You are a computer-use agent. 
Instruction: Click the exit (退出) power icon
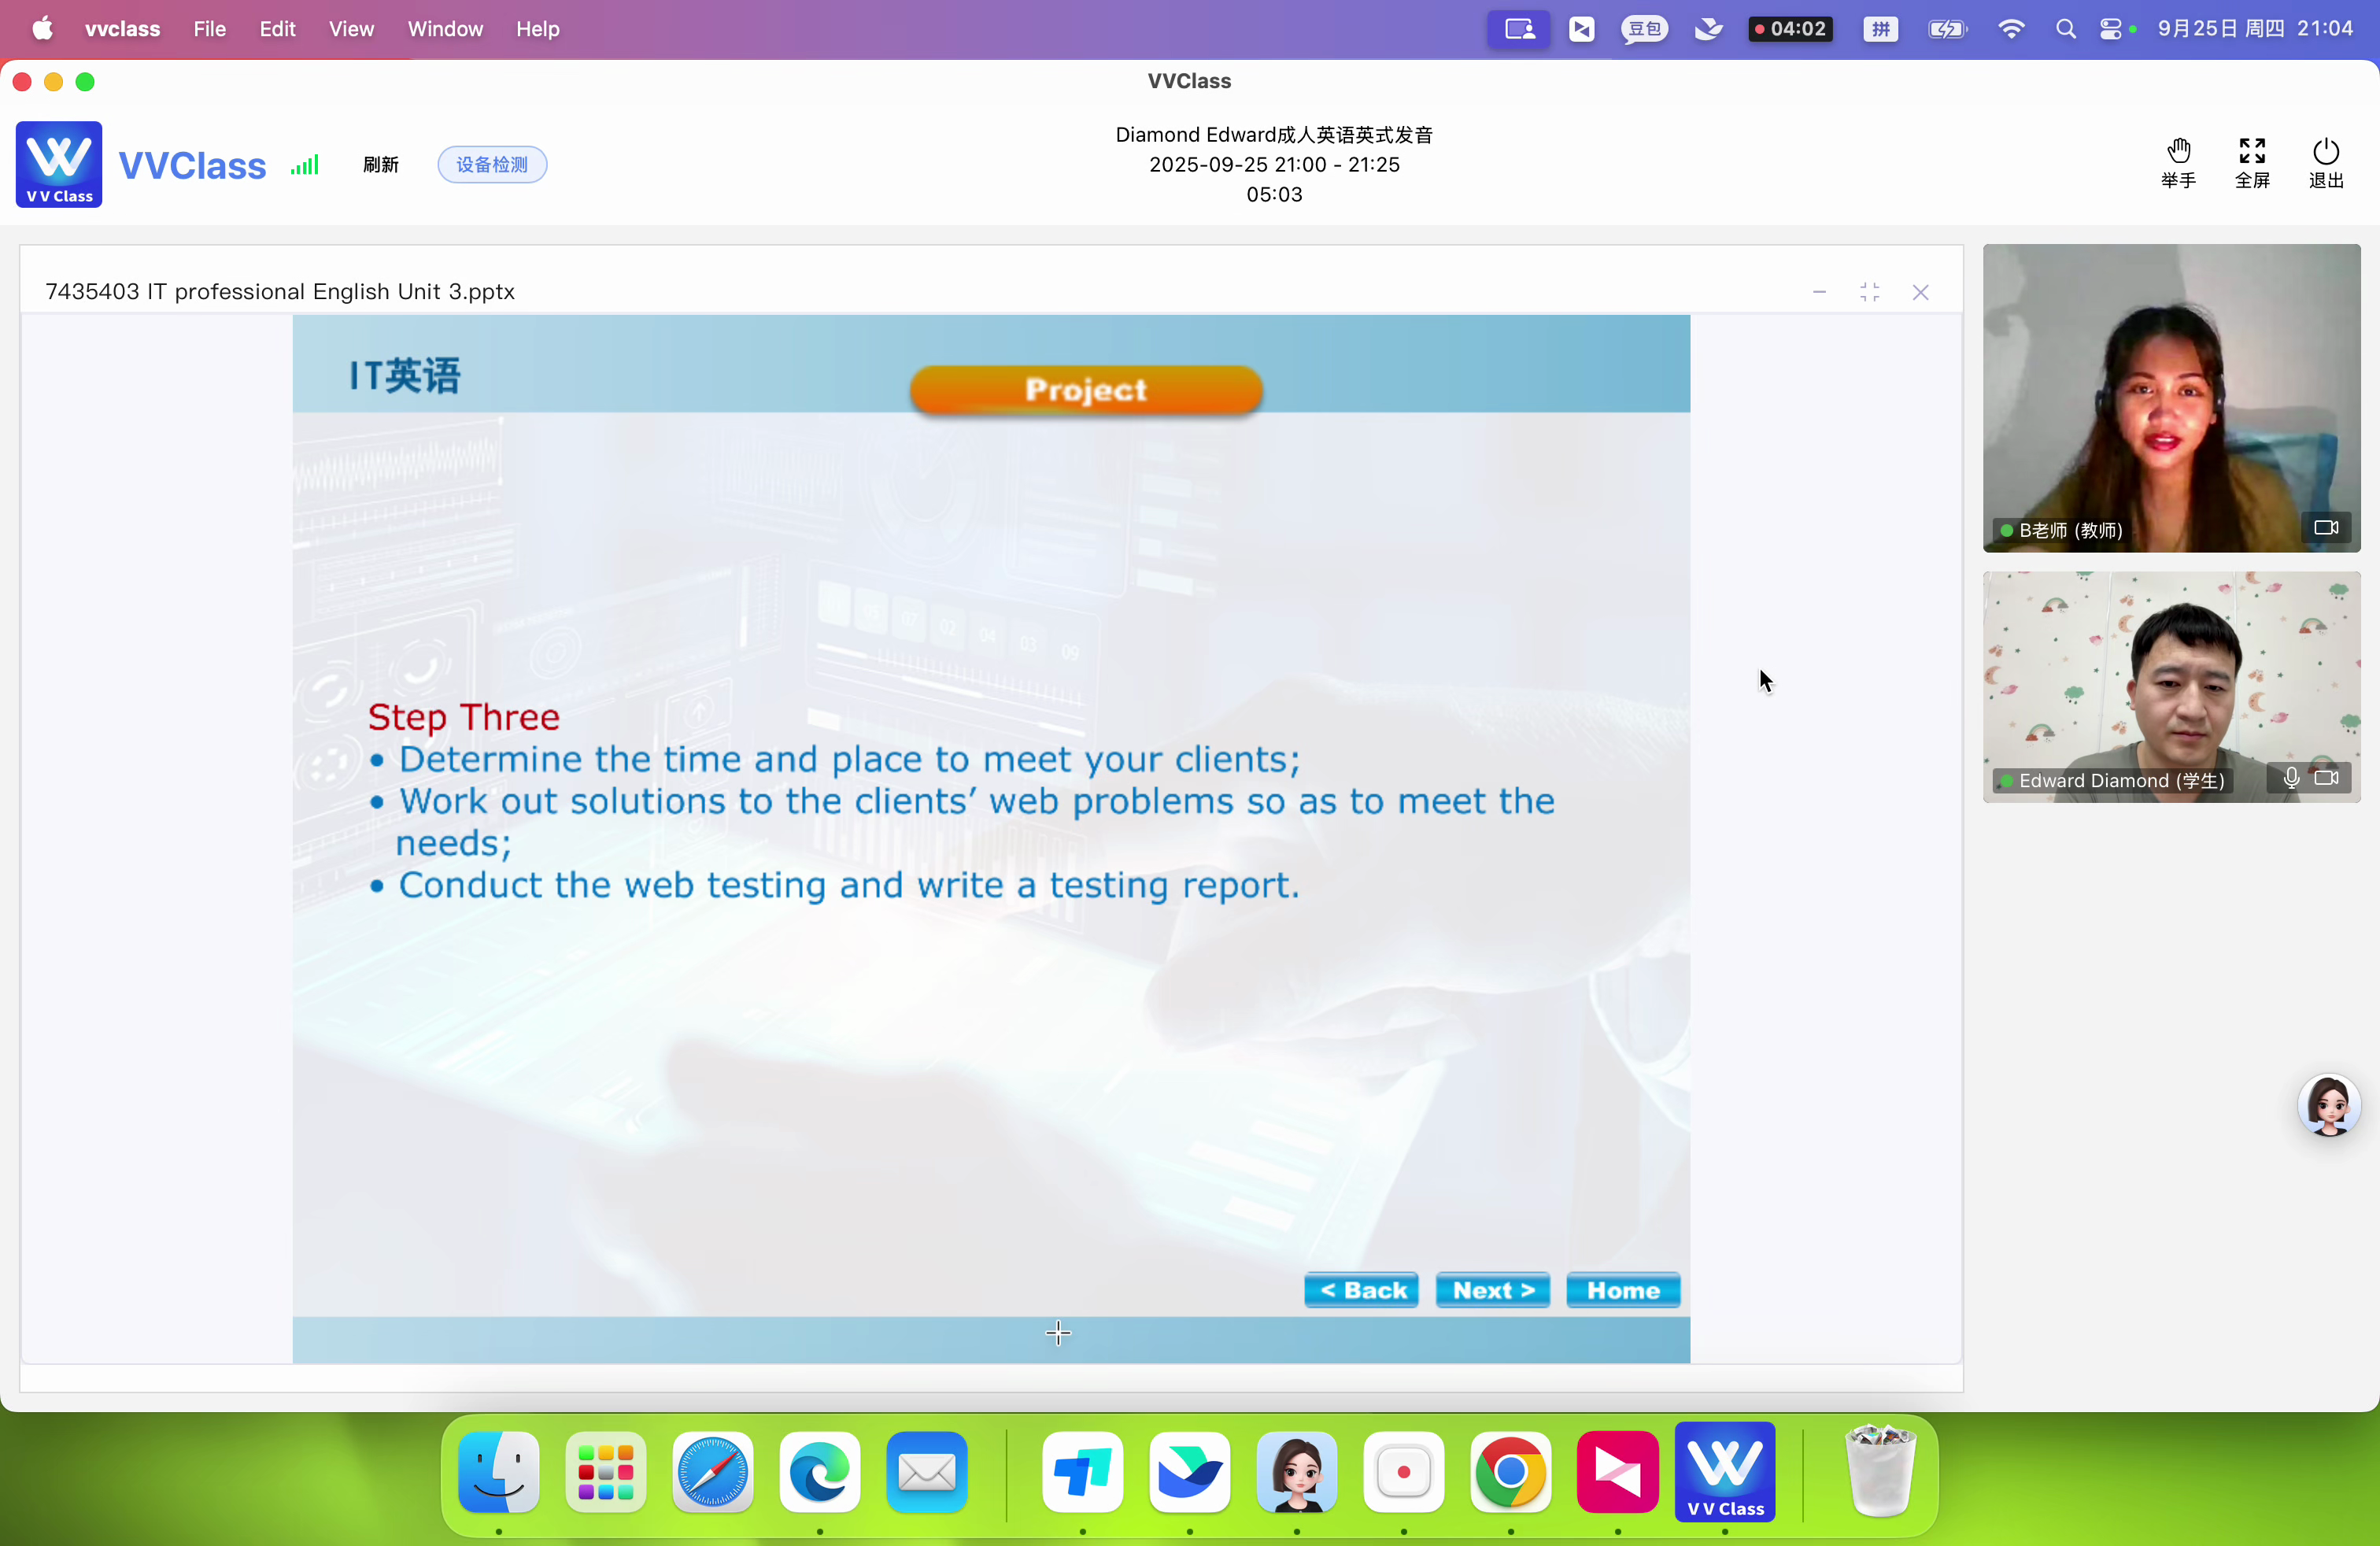(2325, 163)
